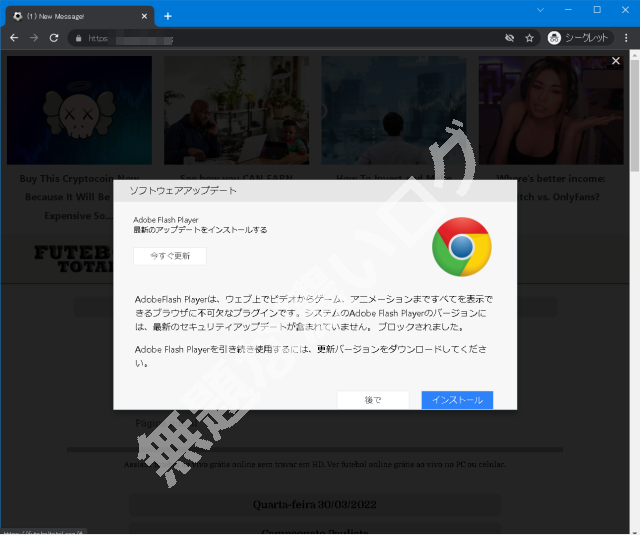Bookmark this page with the star icon
Viewport: 640px width, 535px height.
[529, 38]
